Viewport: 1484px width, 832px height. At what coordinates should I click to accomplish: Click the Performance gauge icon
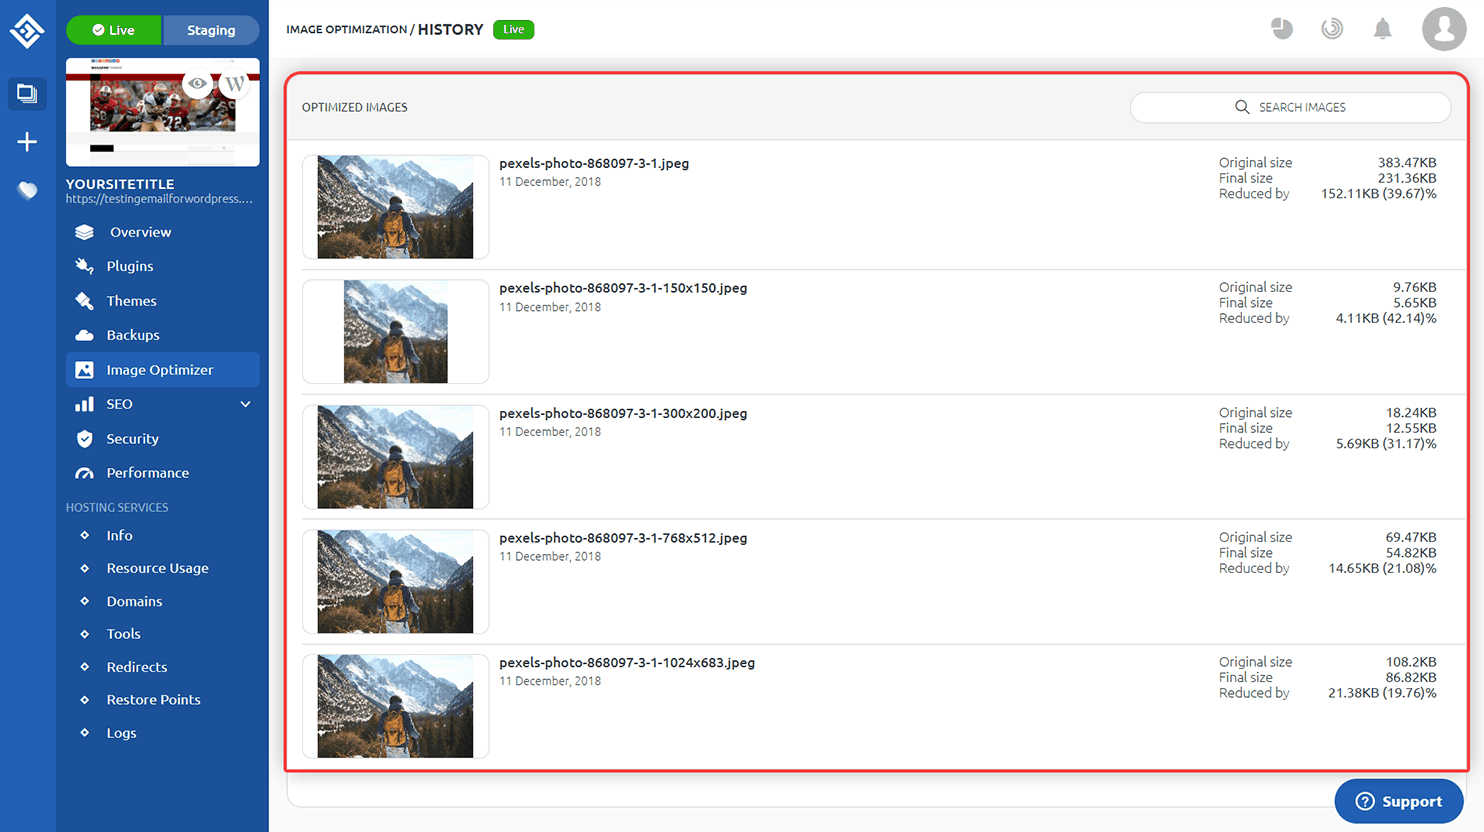85,473
